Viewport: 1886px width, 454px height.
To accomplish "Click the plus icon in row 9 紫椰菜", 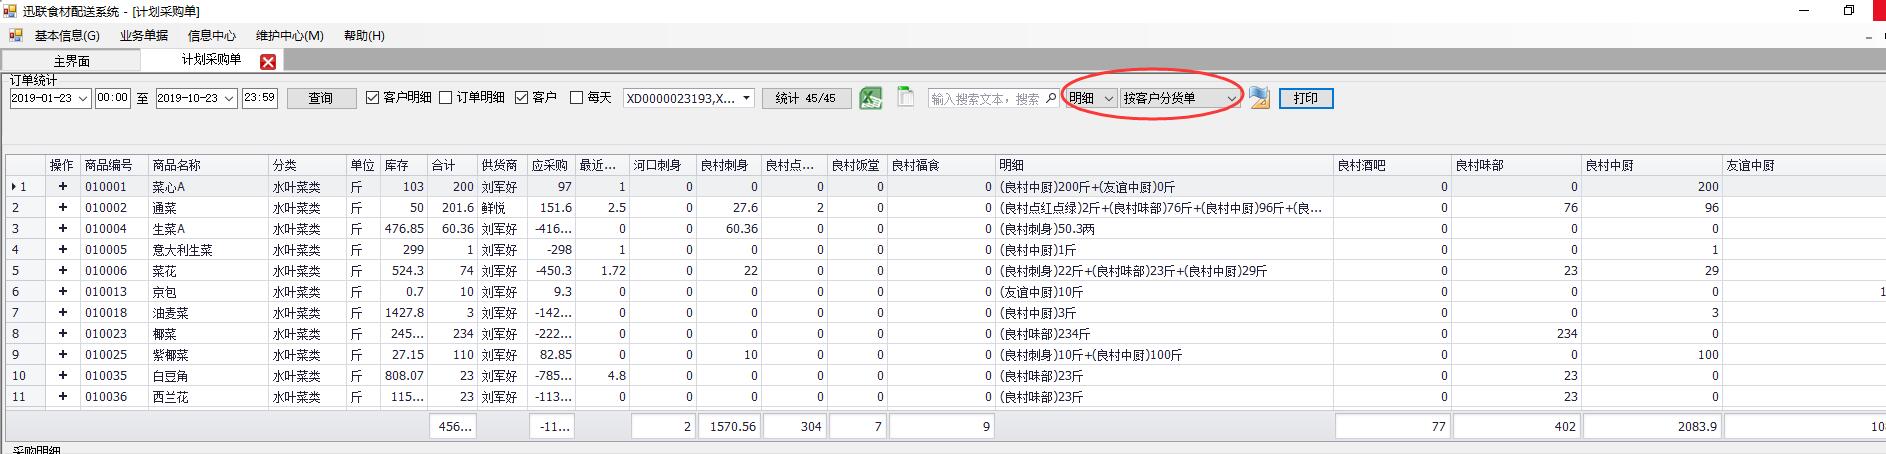I will pos(63,355).
